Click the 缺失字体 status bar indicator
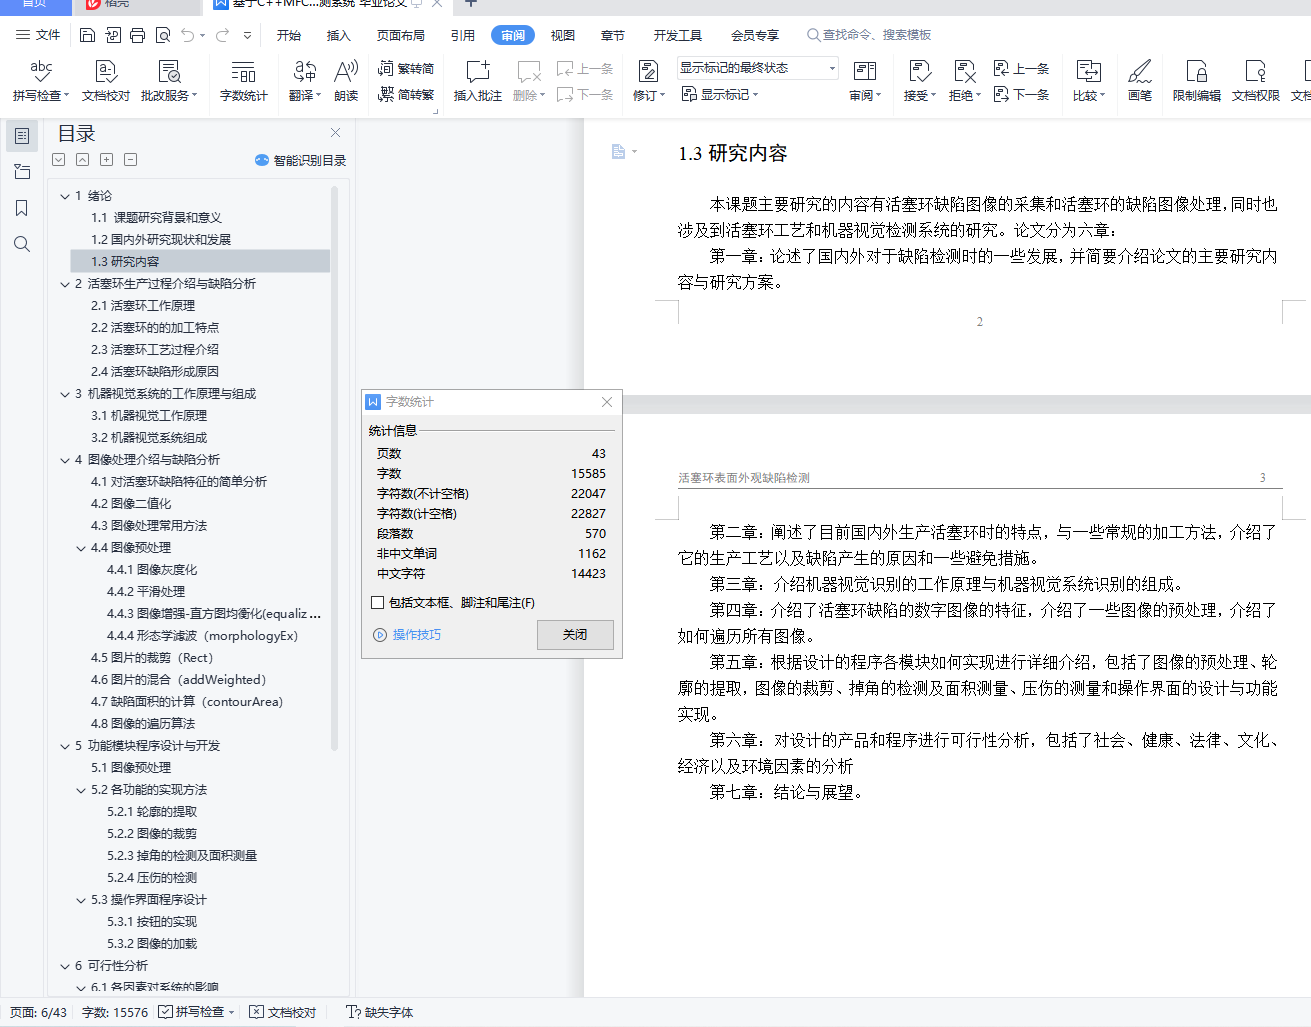 pos(379,1012)
